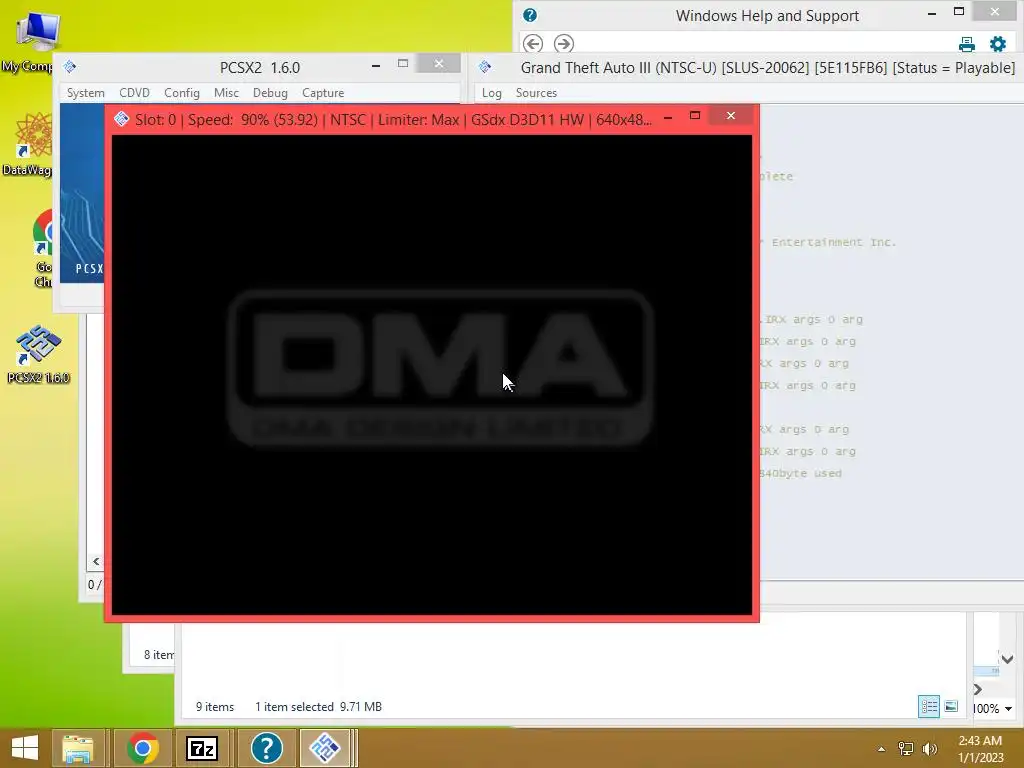Image resolution: width=1024 pixels, height=768 pixels.
Task: Open the 100% zoom dropdown
Action: 1009,709
